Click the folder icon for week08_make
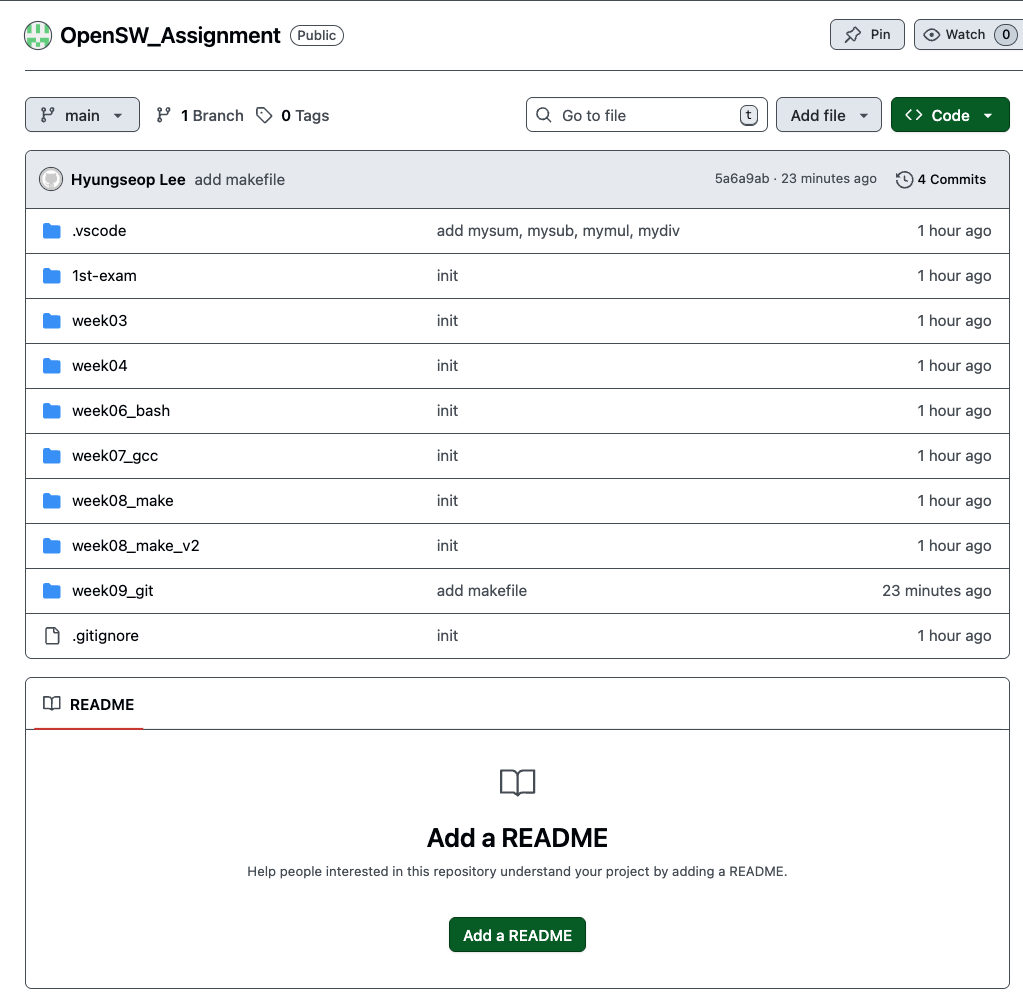The height and width of the screenshot is (998, 1023). (x=52, y=501)
